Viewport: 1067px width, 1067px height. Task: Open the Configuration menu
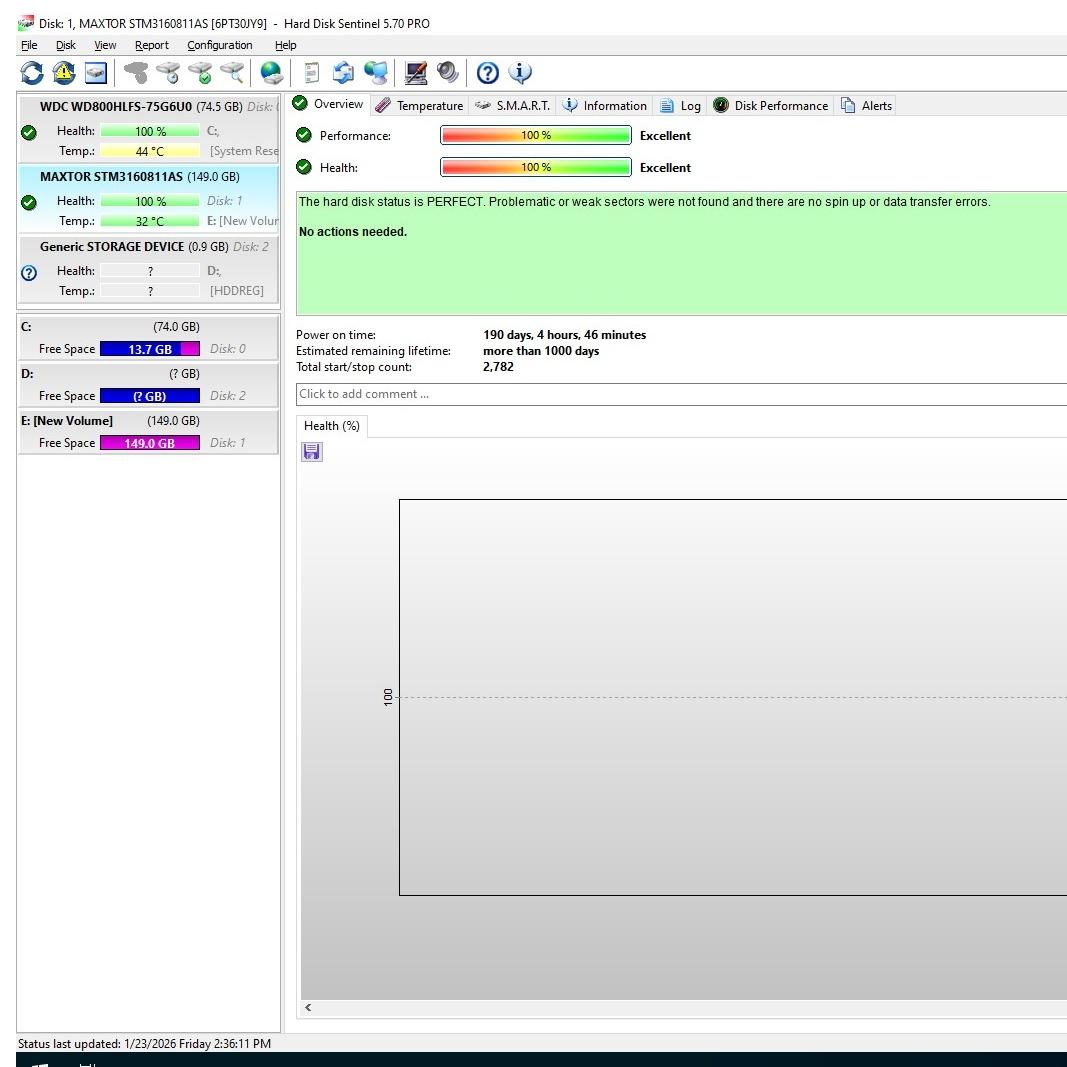[x=219, y=45]
